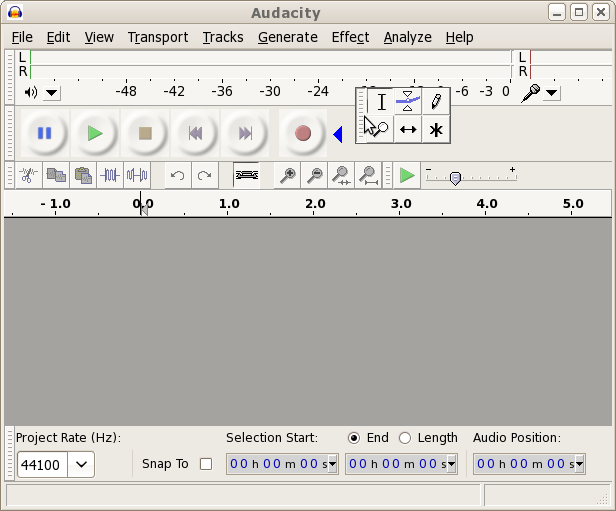Open the output speaker meter dropdown
Viewport: 616px width, 511px height.
point(52,93)
